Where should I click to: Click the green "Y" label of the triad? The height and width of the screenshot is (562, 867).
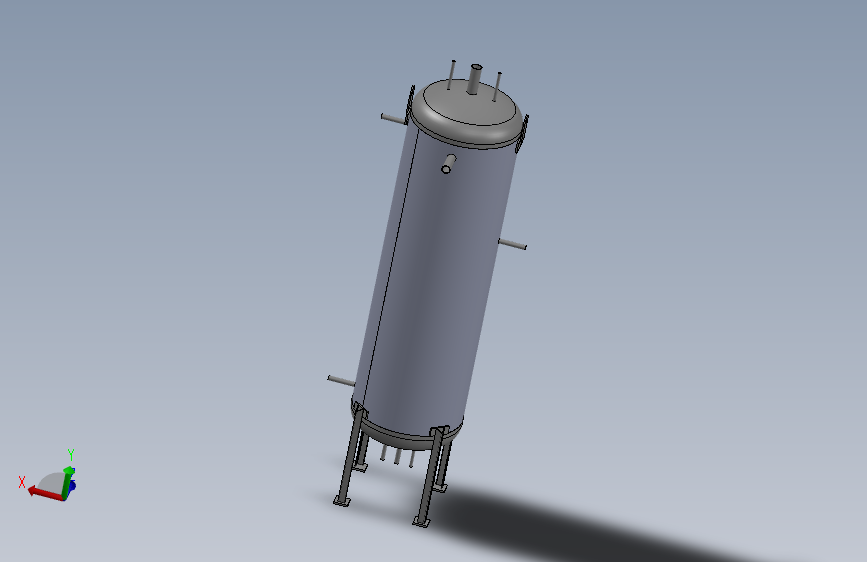[x=71, y=455]
